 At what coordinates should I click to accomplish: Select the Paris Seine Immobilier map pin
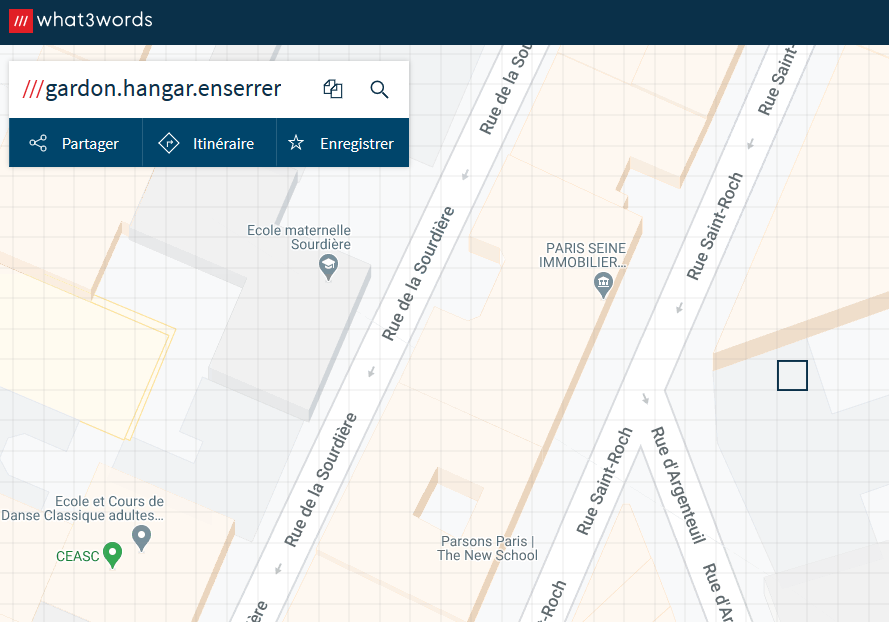tap(603, 285)
